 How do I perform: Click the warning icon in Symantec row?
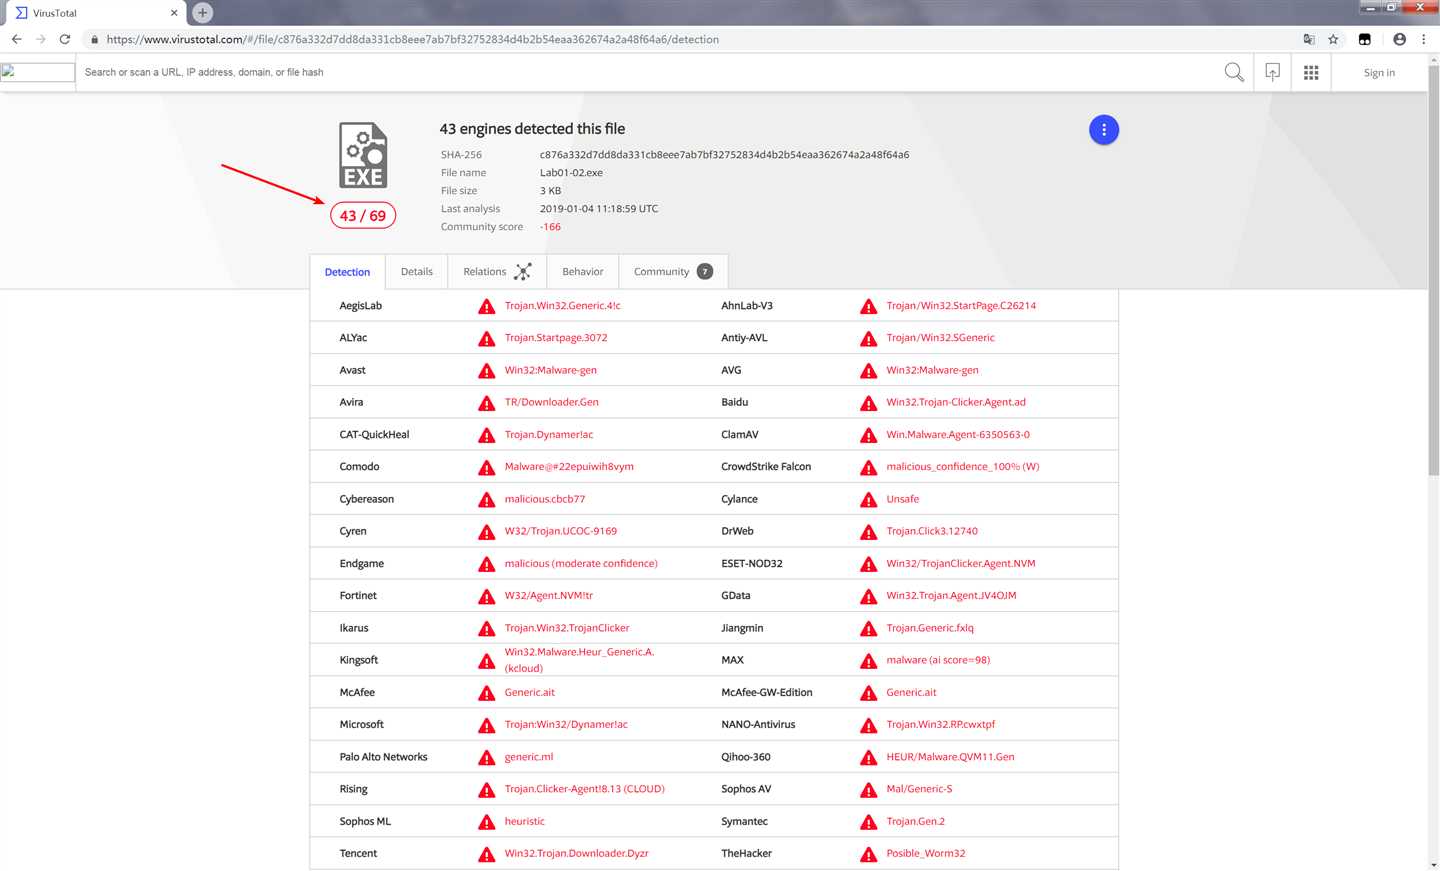[869, 822]
